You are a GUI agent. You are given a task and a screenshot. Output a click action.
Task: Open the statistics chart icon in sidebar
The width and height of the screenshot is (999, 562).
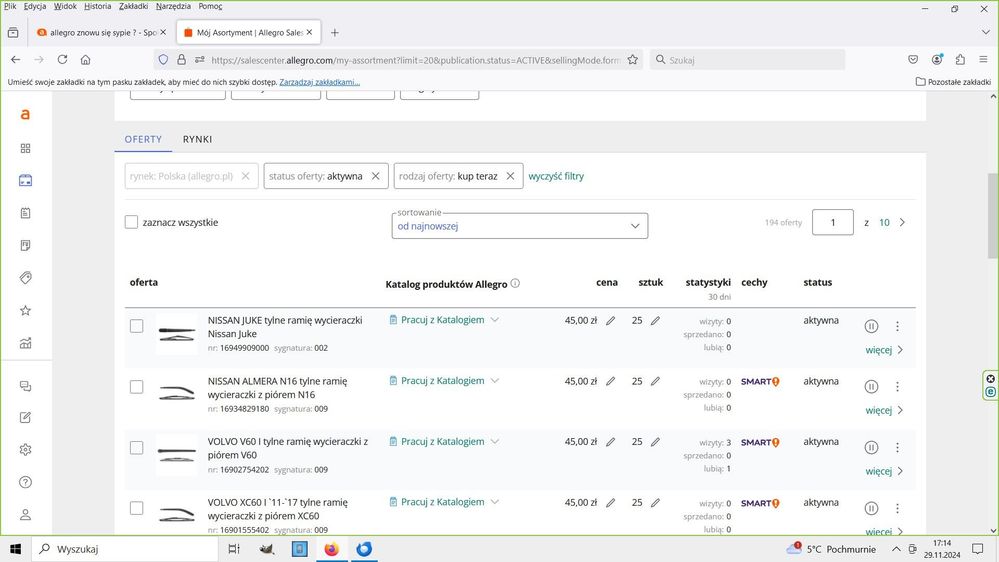pyautogui.click(x=25, y=343)
